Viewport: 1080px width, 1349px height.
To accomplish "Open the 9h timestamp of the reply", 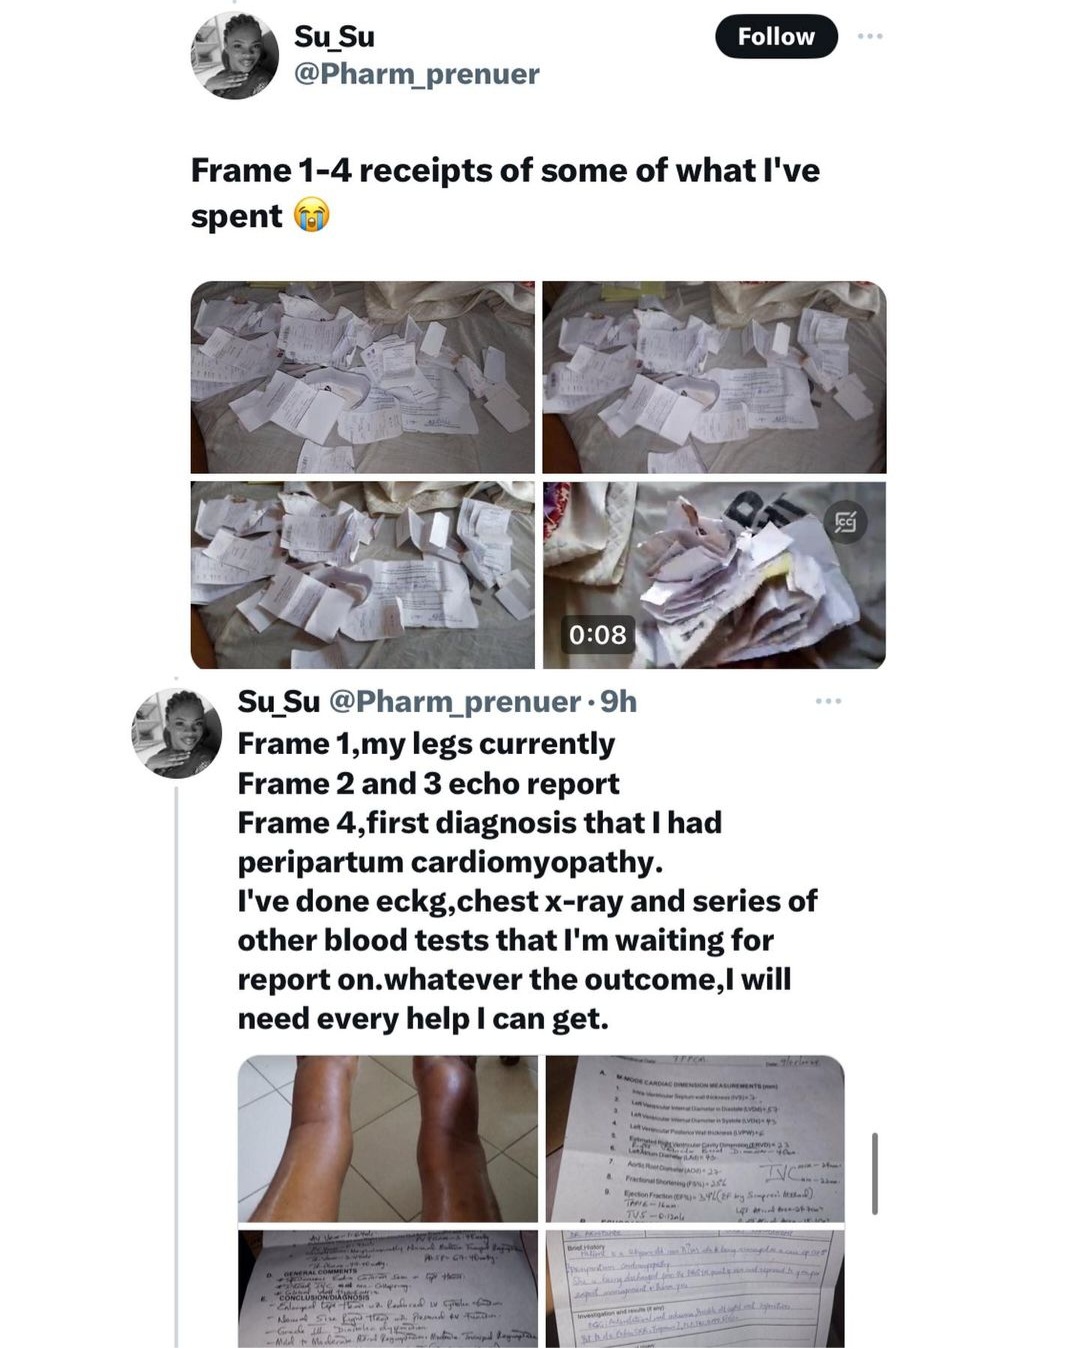I will 619,702.
